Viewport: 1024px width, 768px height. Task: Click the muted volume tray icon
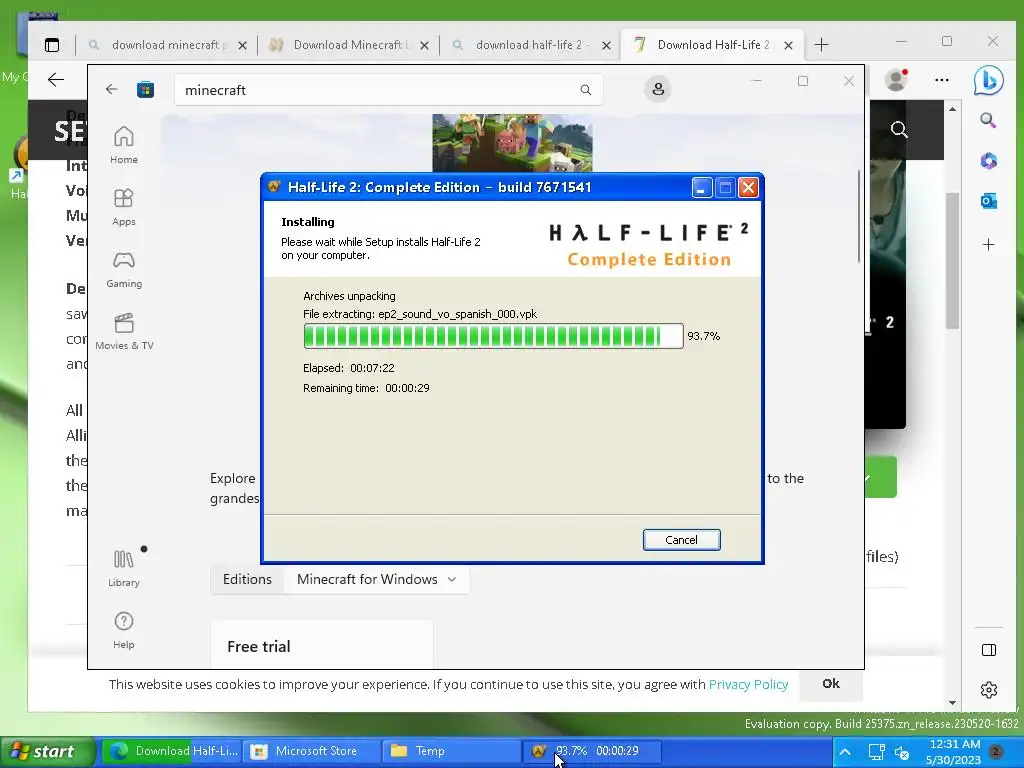903,753
